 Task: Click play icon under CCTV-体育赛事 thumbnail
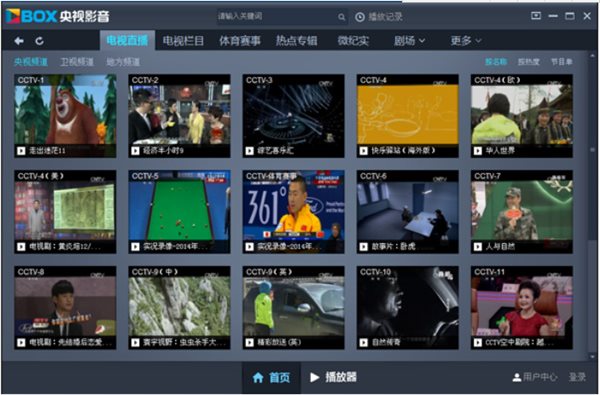coord(249,247)
